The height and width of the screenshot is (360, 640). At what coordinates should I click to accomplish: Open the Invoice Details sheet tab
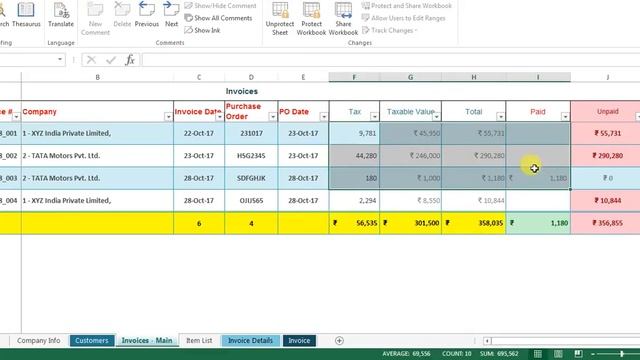coord(250,340)
